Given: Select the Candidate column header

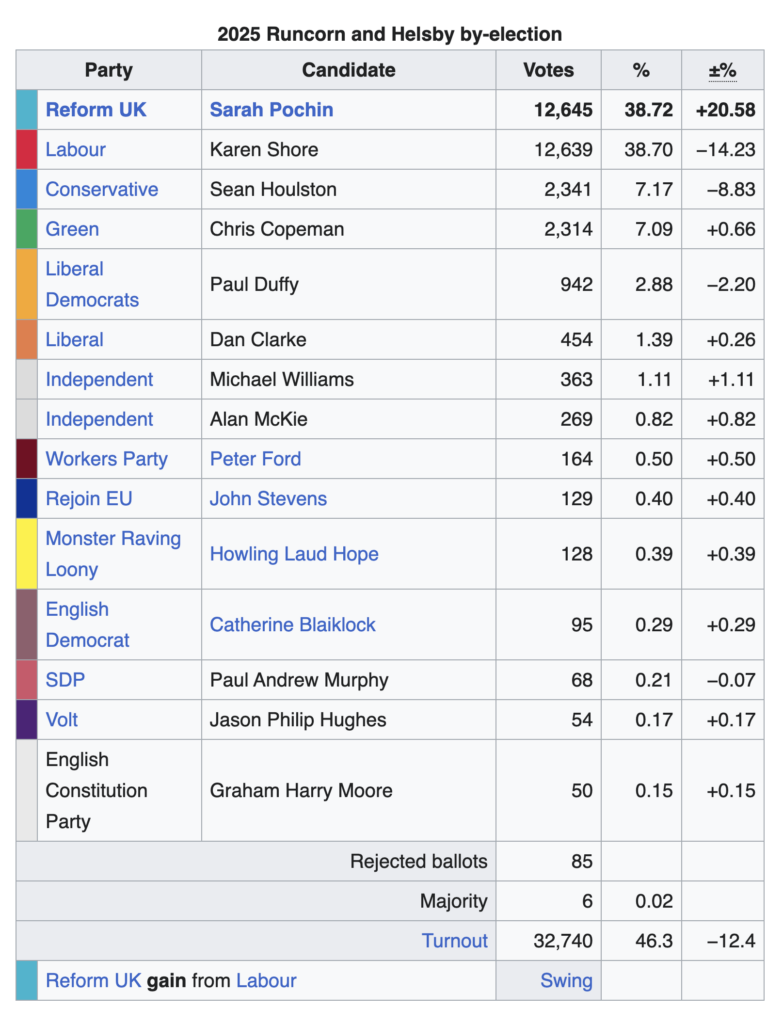Looking at the screenshot, I should click(349, 70).
